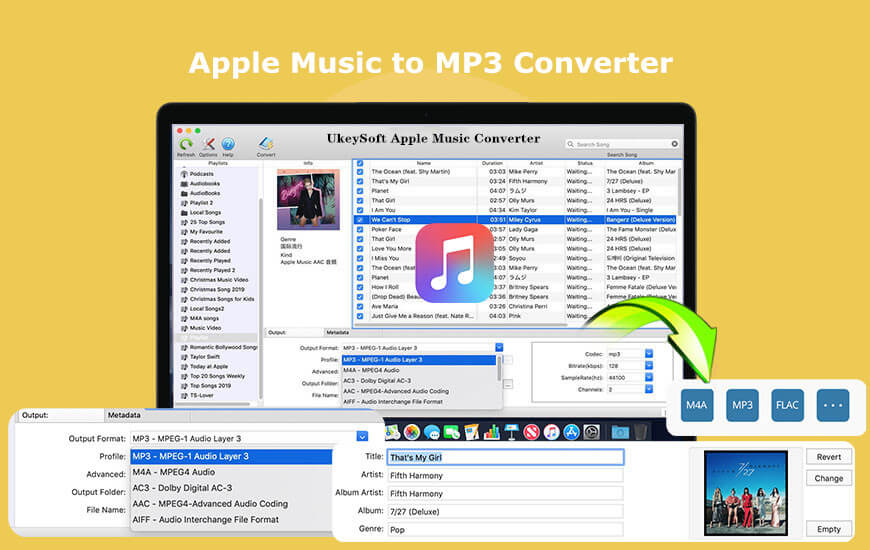The width and height of the screenshot is (870, 550).
Task: Switch to the enlarged Metadata tab
Action: click(124, 415)
